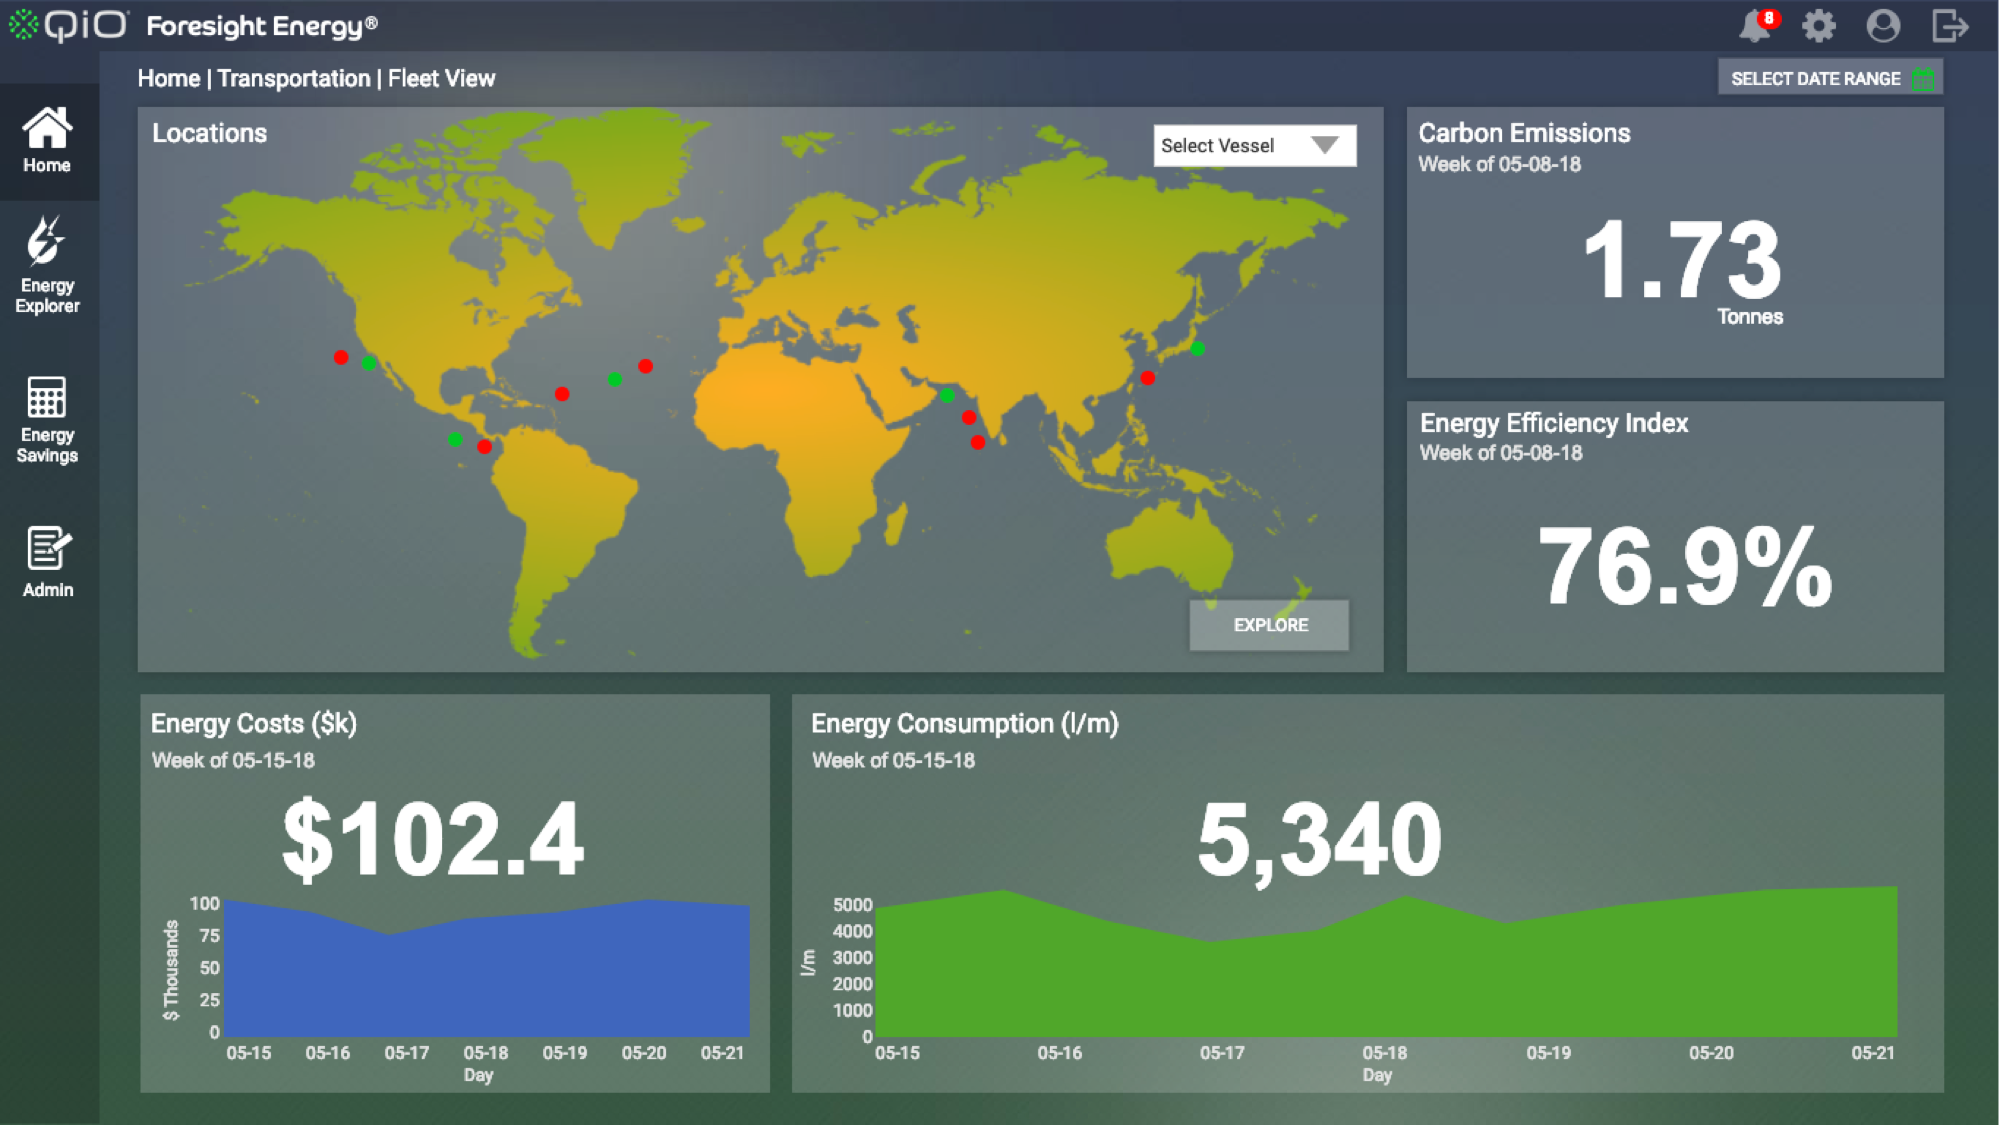Click calendar icon in Select Date Range
Screen dimensions: 1999x1125
[x=1922, y=78]
